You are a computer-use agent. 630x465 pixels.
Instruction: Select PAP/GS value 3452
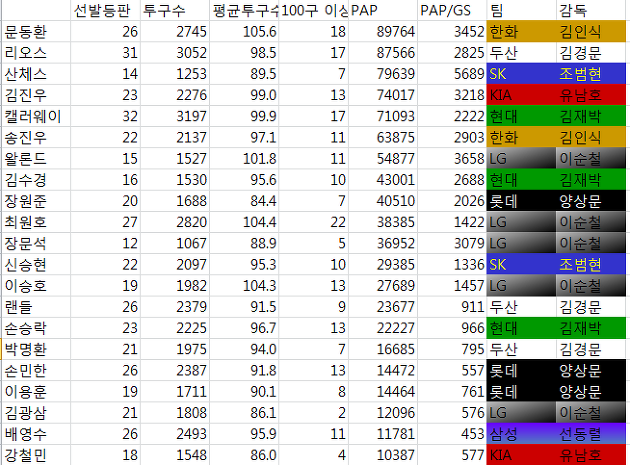(452, 31)
